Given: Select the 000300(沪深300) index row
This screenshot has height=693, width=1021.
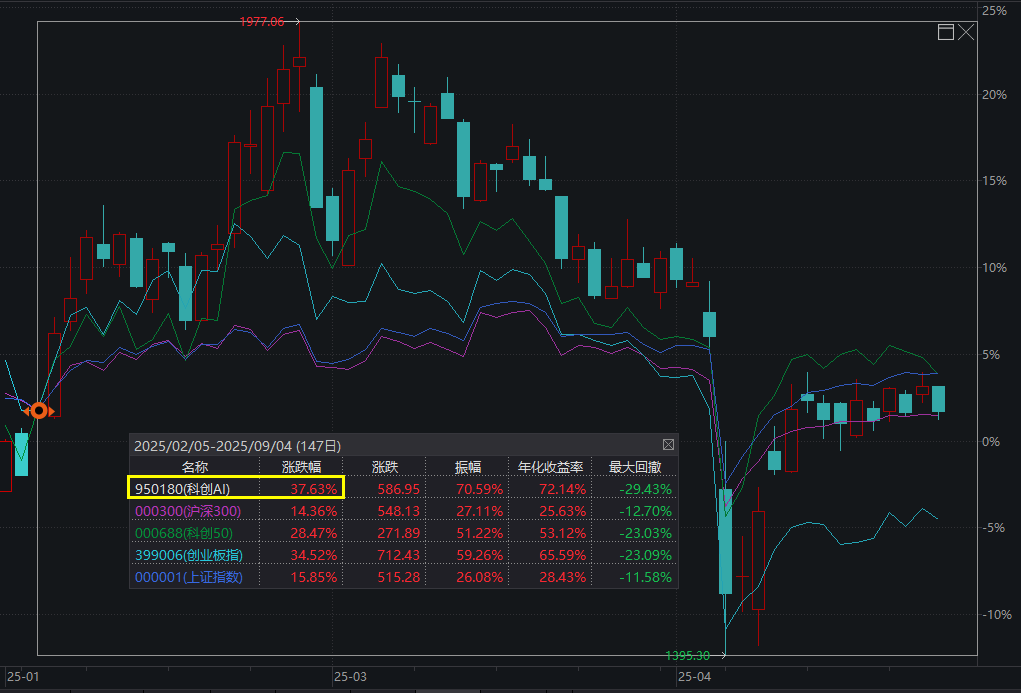Looking at the screenshot, I should click(188, 510).
